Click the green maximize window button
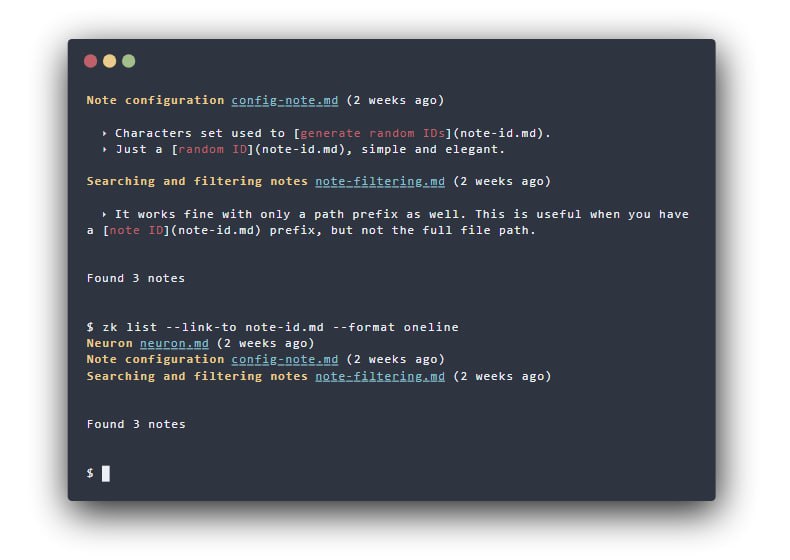Image resolution: width=790 pixels, height=560 pixels. coord(128,61)
